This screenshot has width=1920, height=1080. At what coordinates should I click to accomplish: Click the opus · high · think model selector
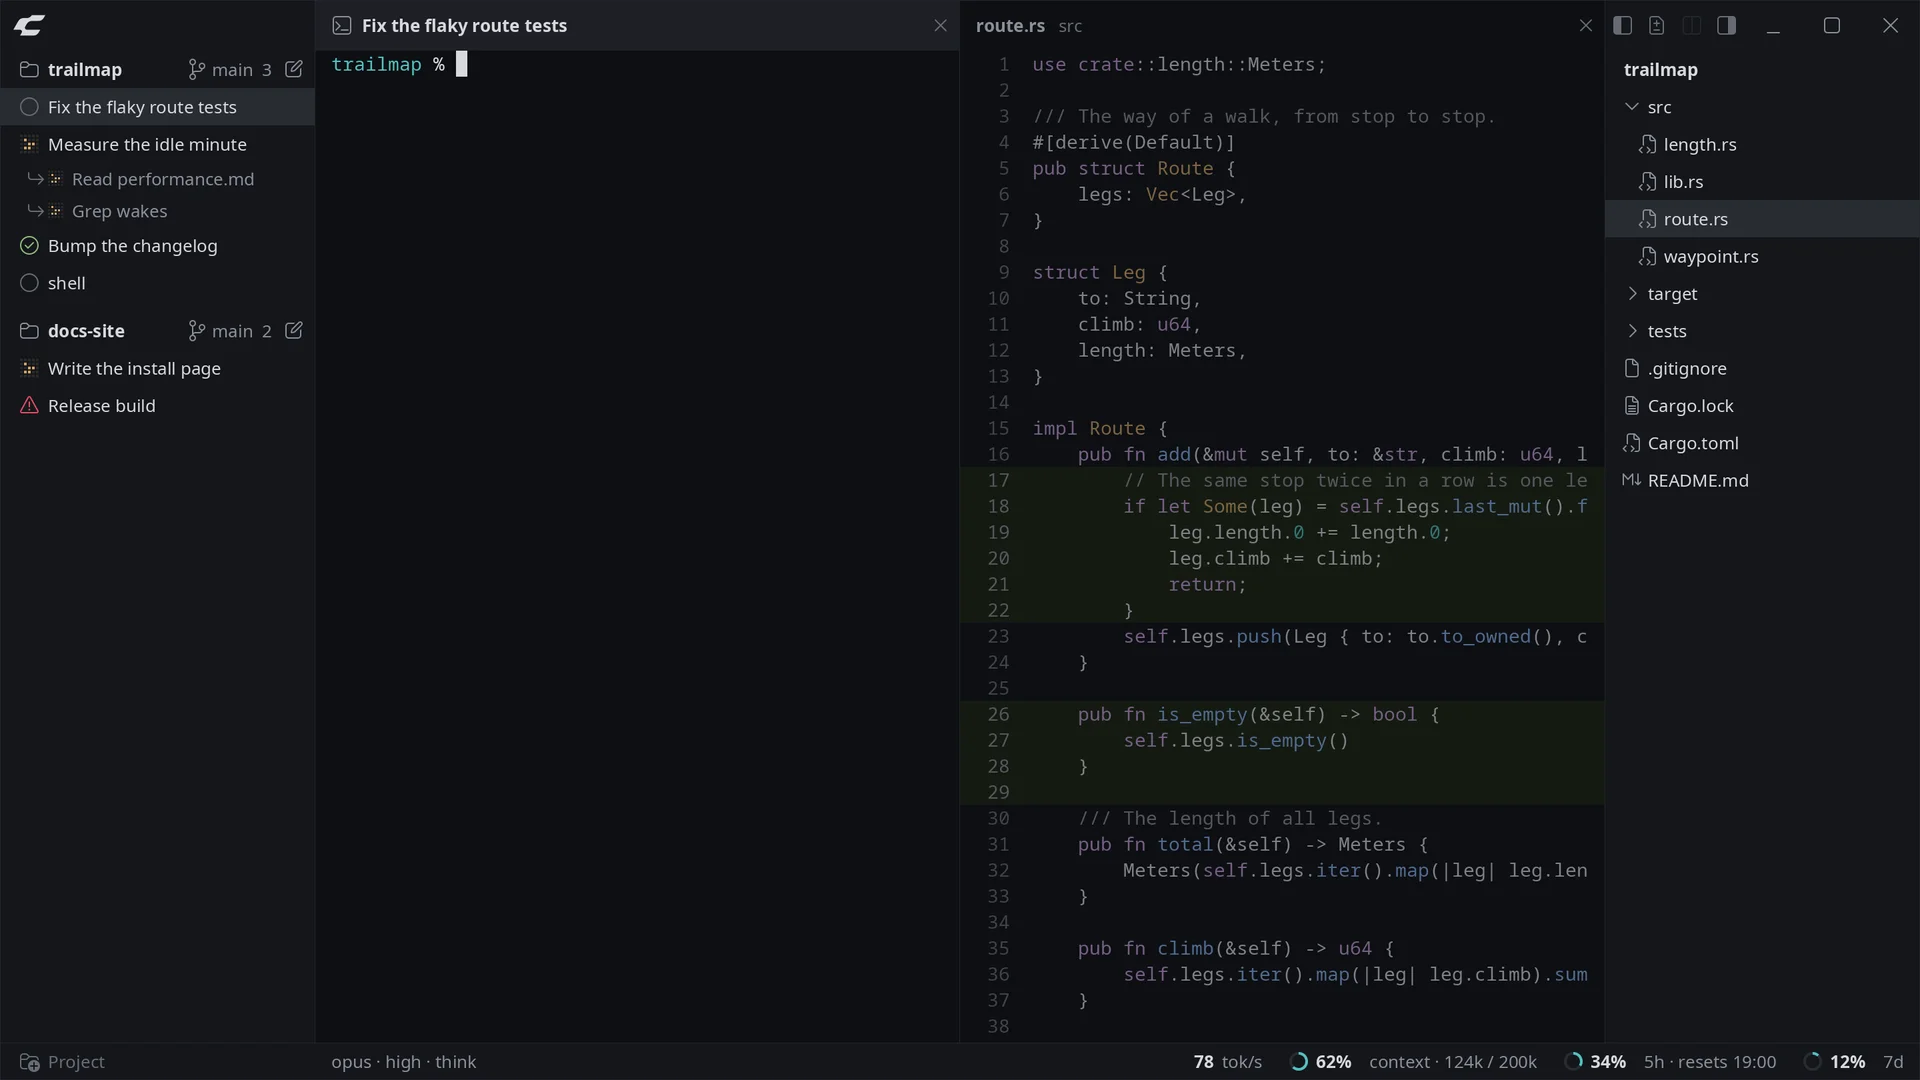click(x=404, y=1062)
